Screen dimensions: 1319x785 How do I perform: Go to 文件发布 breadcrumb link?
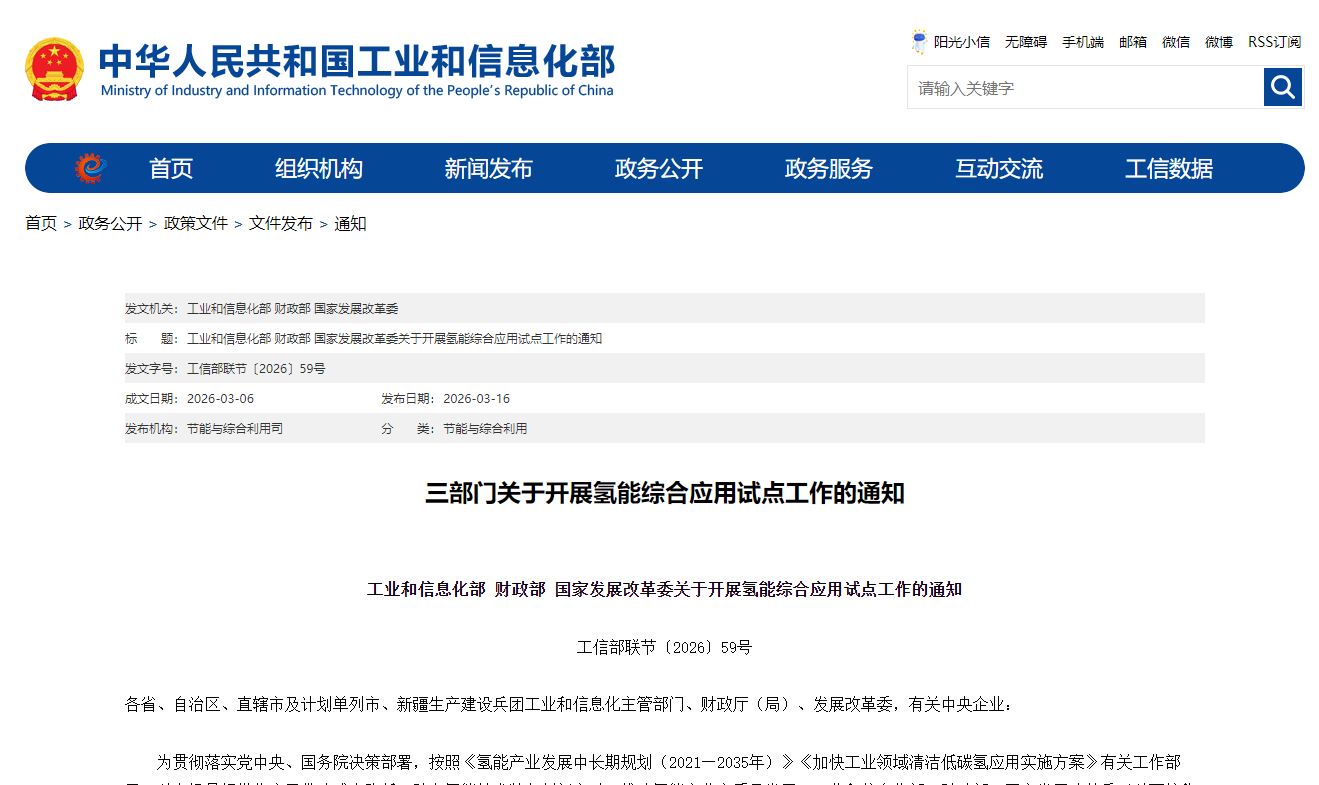coord(281,224)
